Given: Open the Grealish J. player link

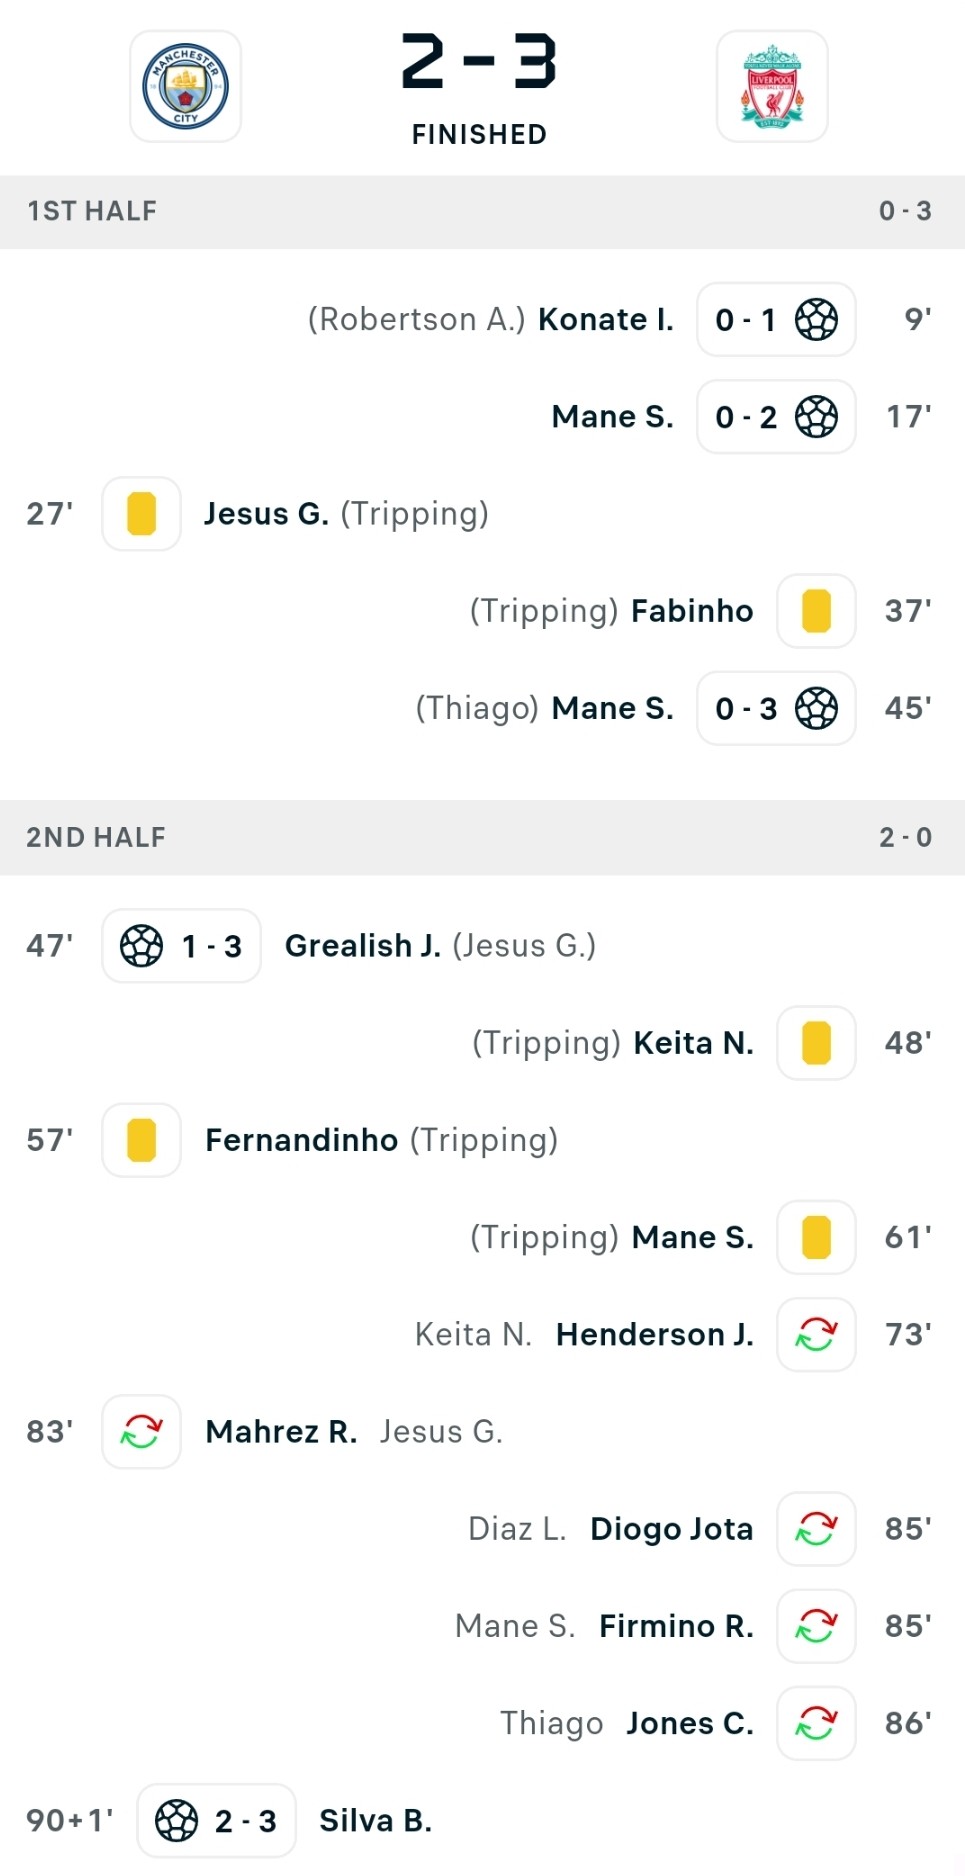Looking at the screenshot, I should (x=363, y=946).
